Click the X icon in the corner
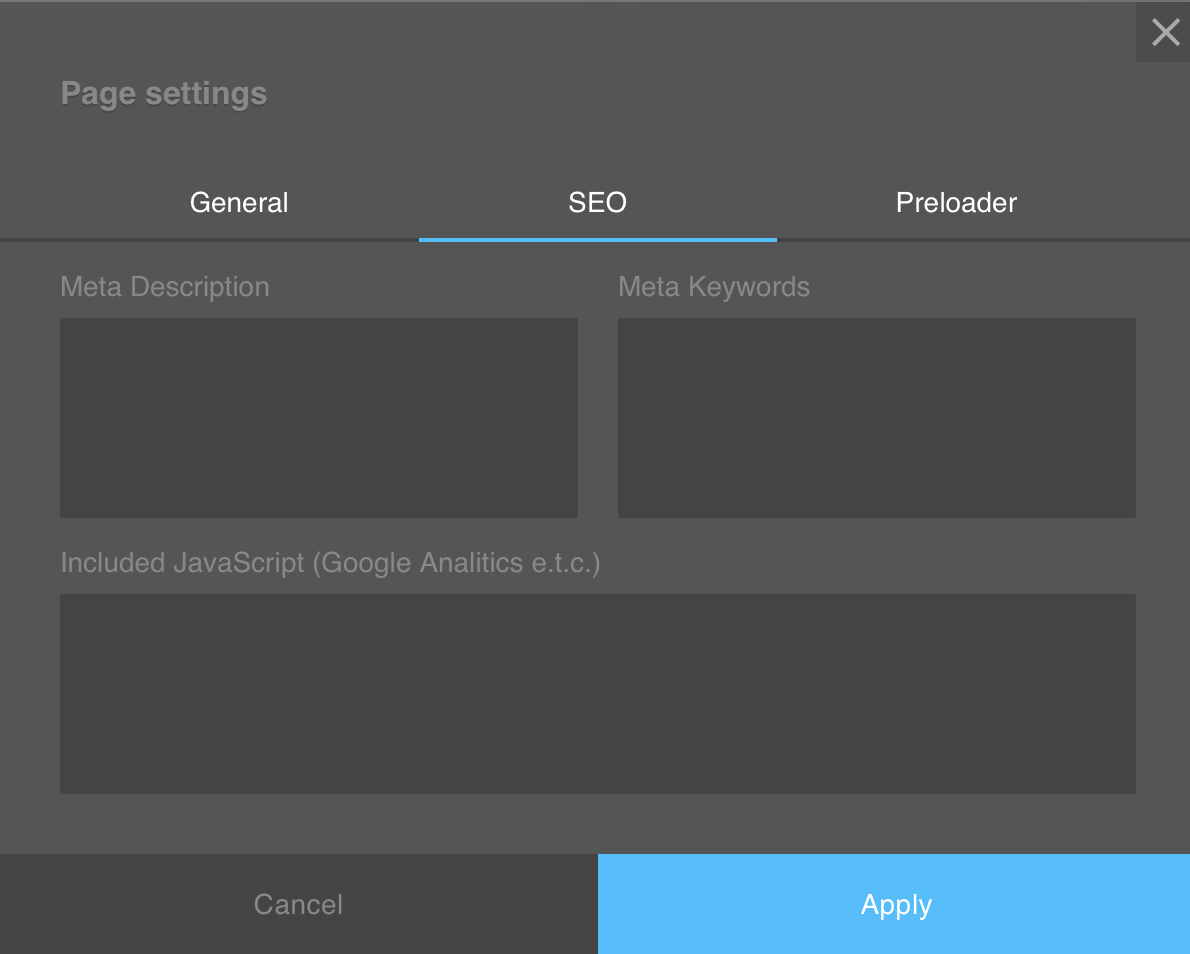Viewport: 1190px width, 954px height. [x=1164, y=32]
